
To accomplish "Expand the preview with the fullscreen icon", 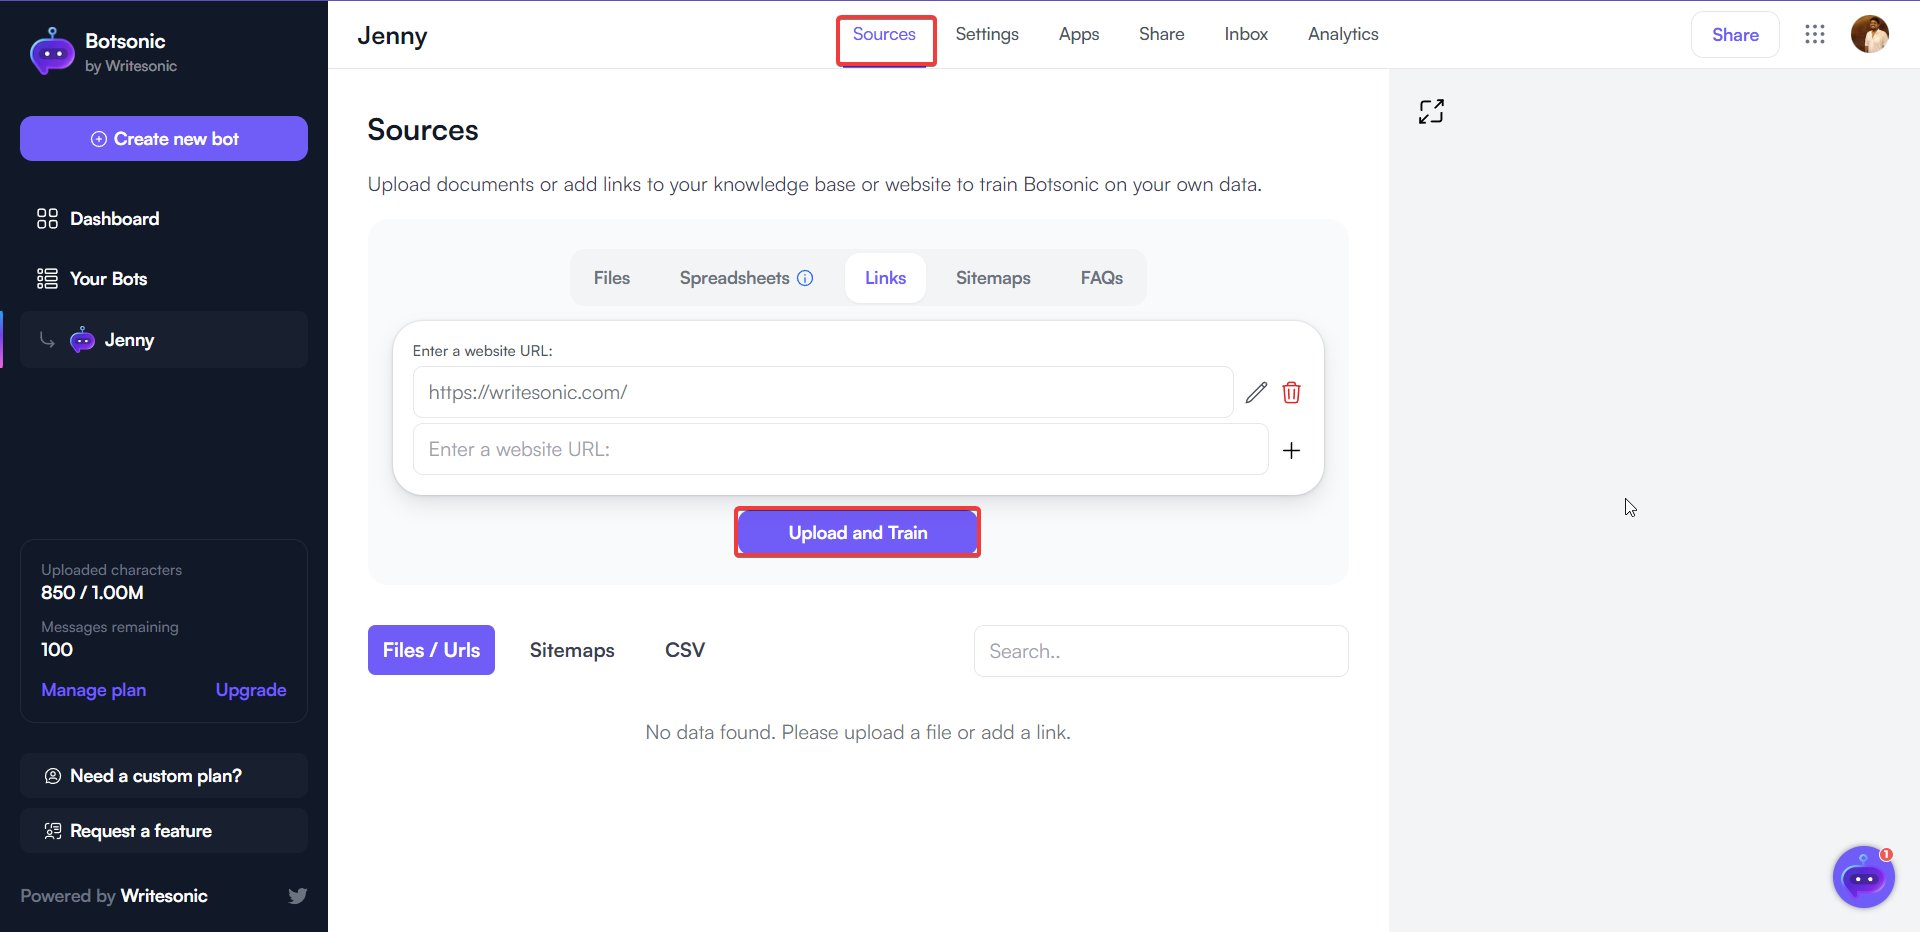I will (1431, 111).
